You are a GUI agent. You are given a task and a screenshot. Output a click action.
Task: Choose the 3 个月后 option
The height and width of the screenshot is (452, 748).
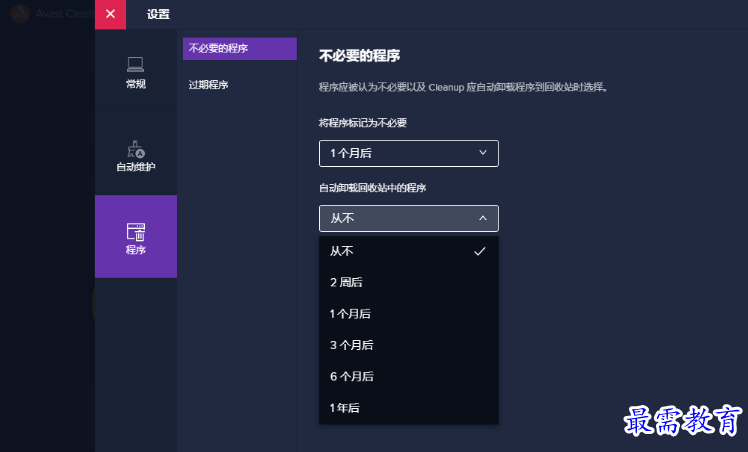pos(409,345)
